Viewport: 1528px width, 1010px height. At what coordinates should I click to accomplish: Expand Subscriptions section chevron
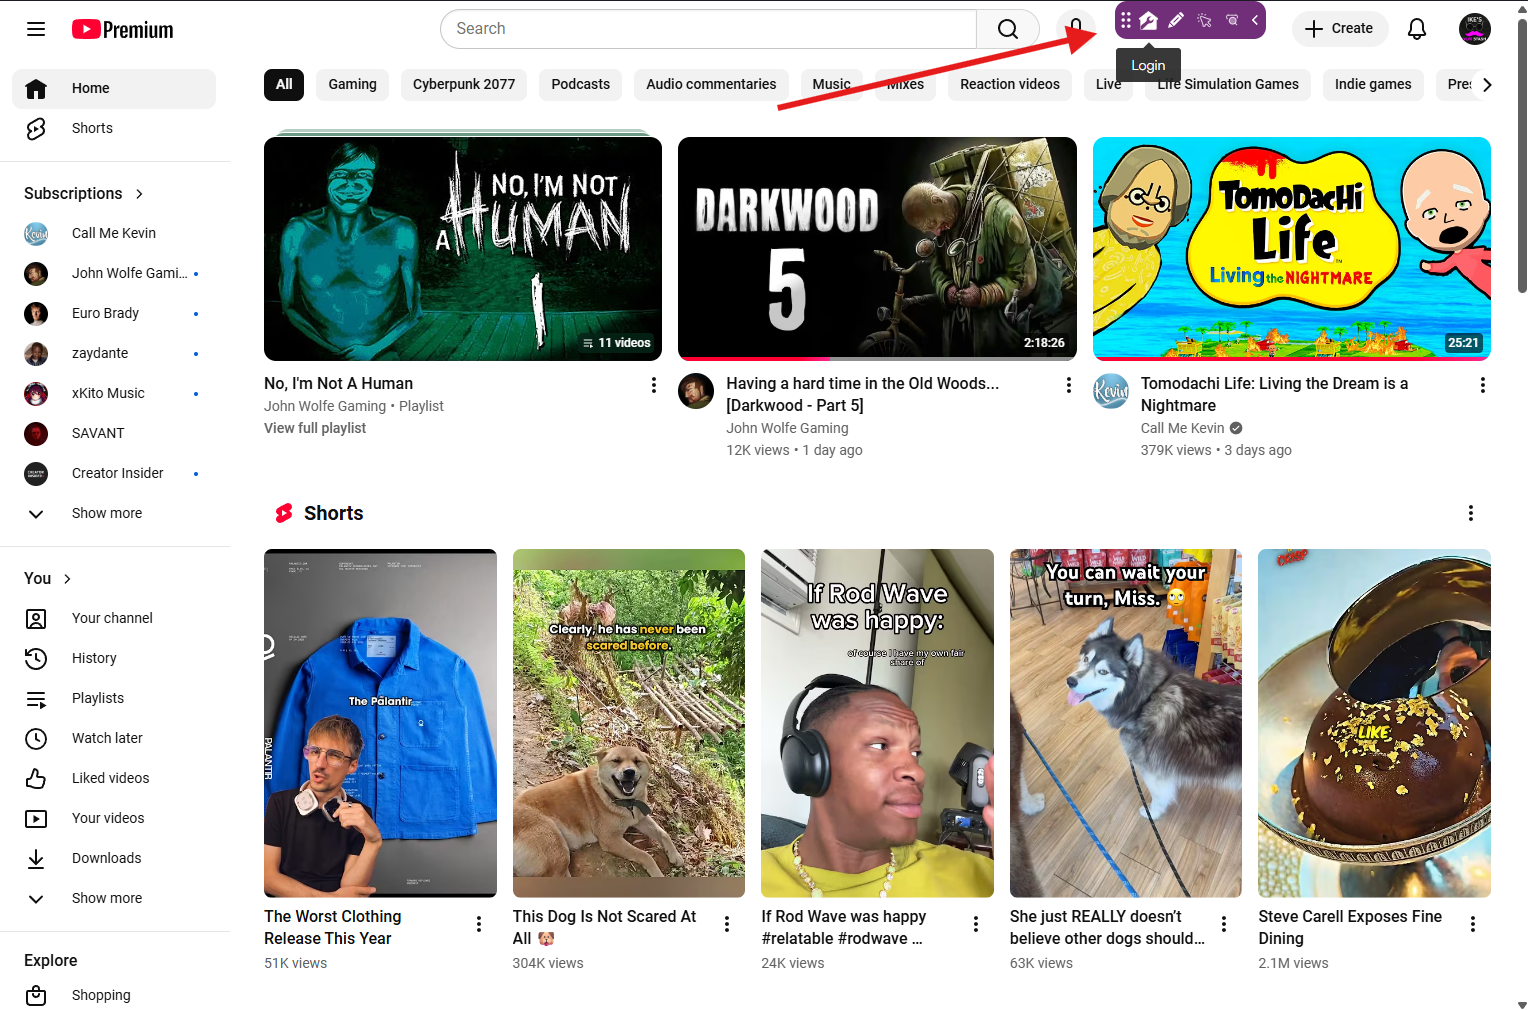139,194
